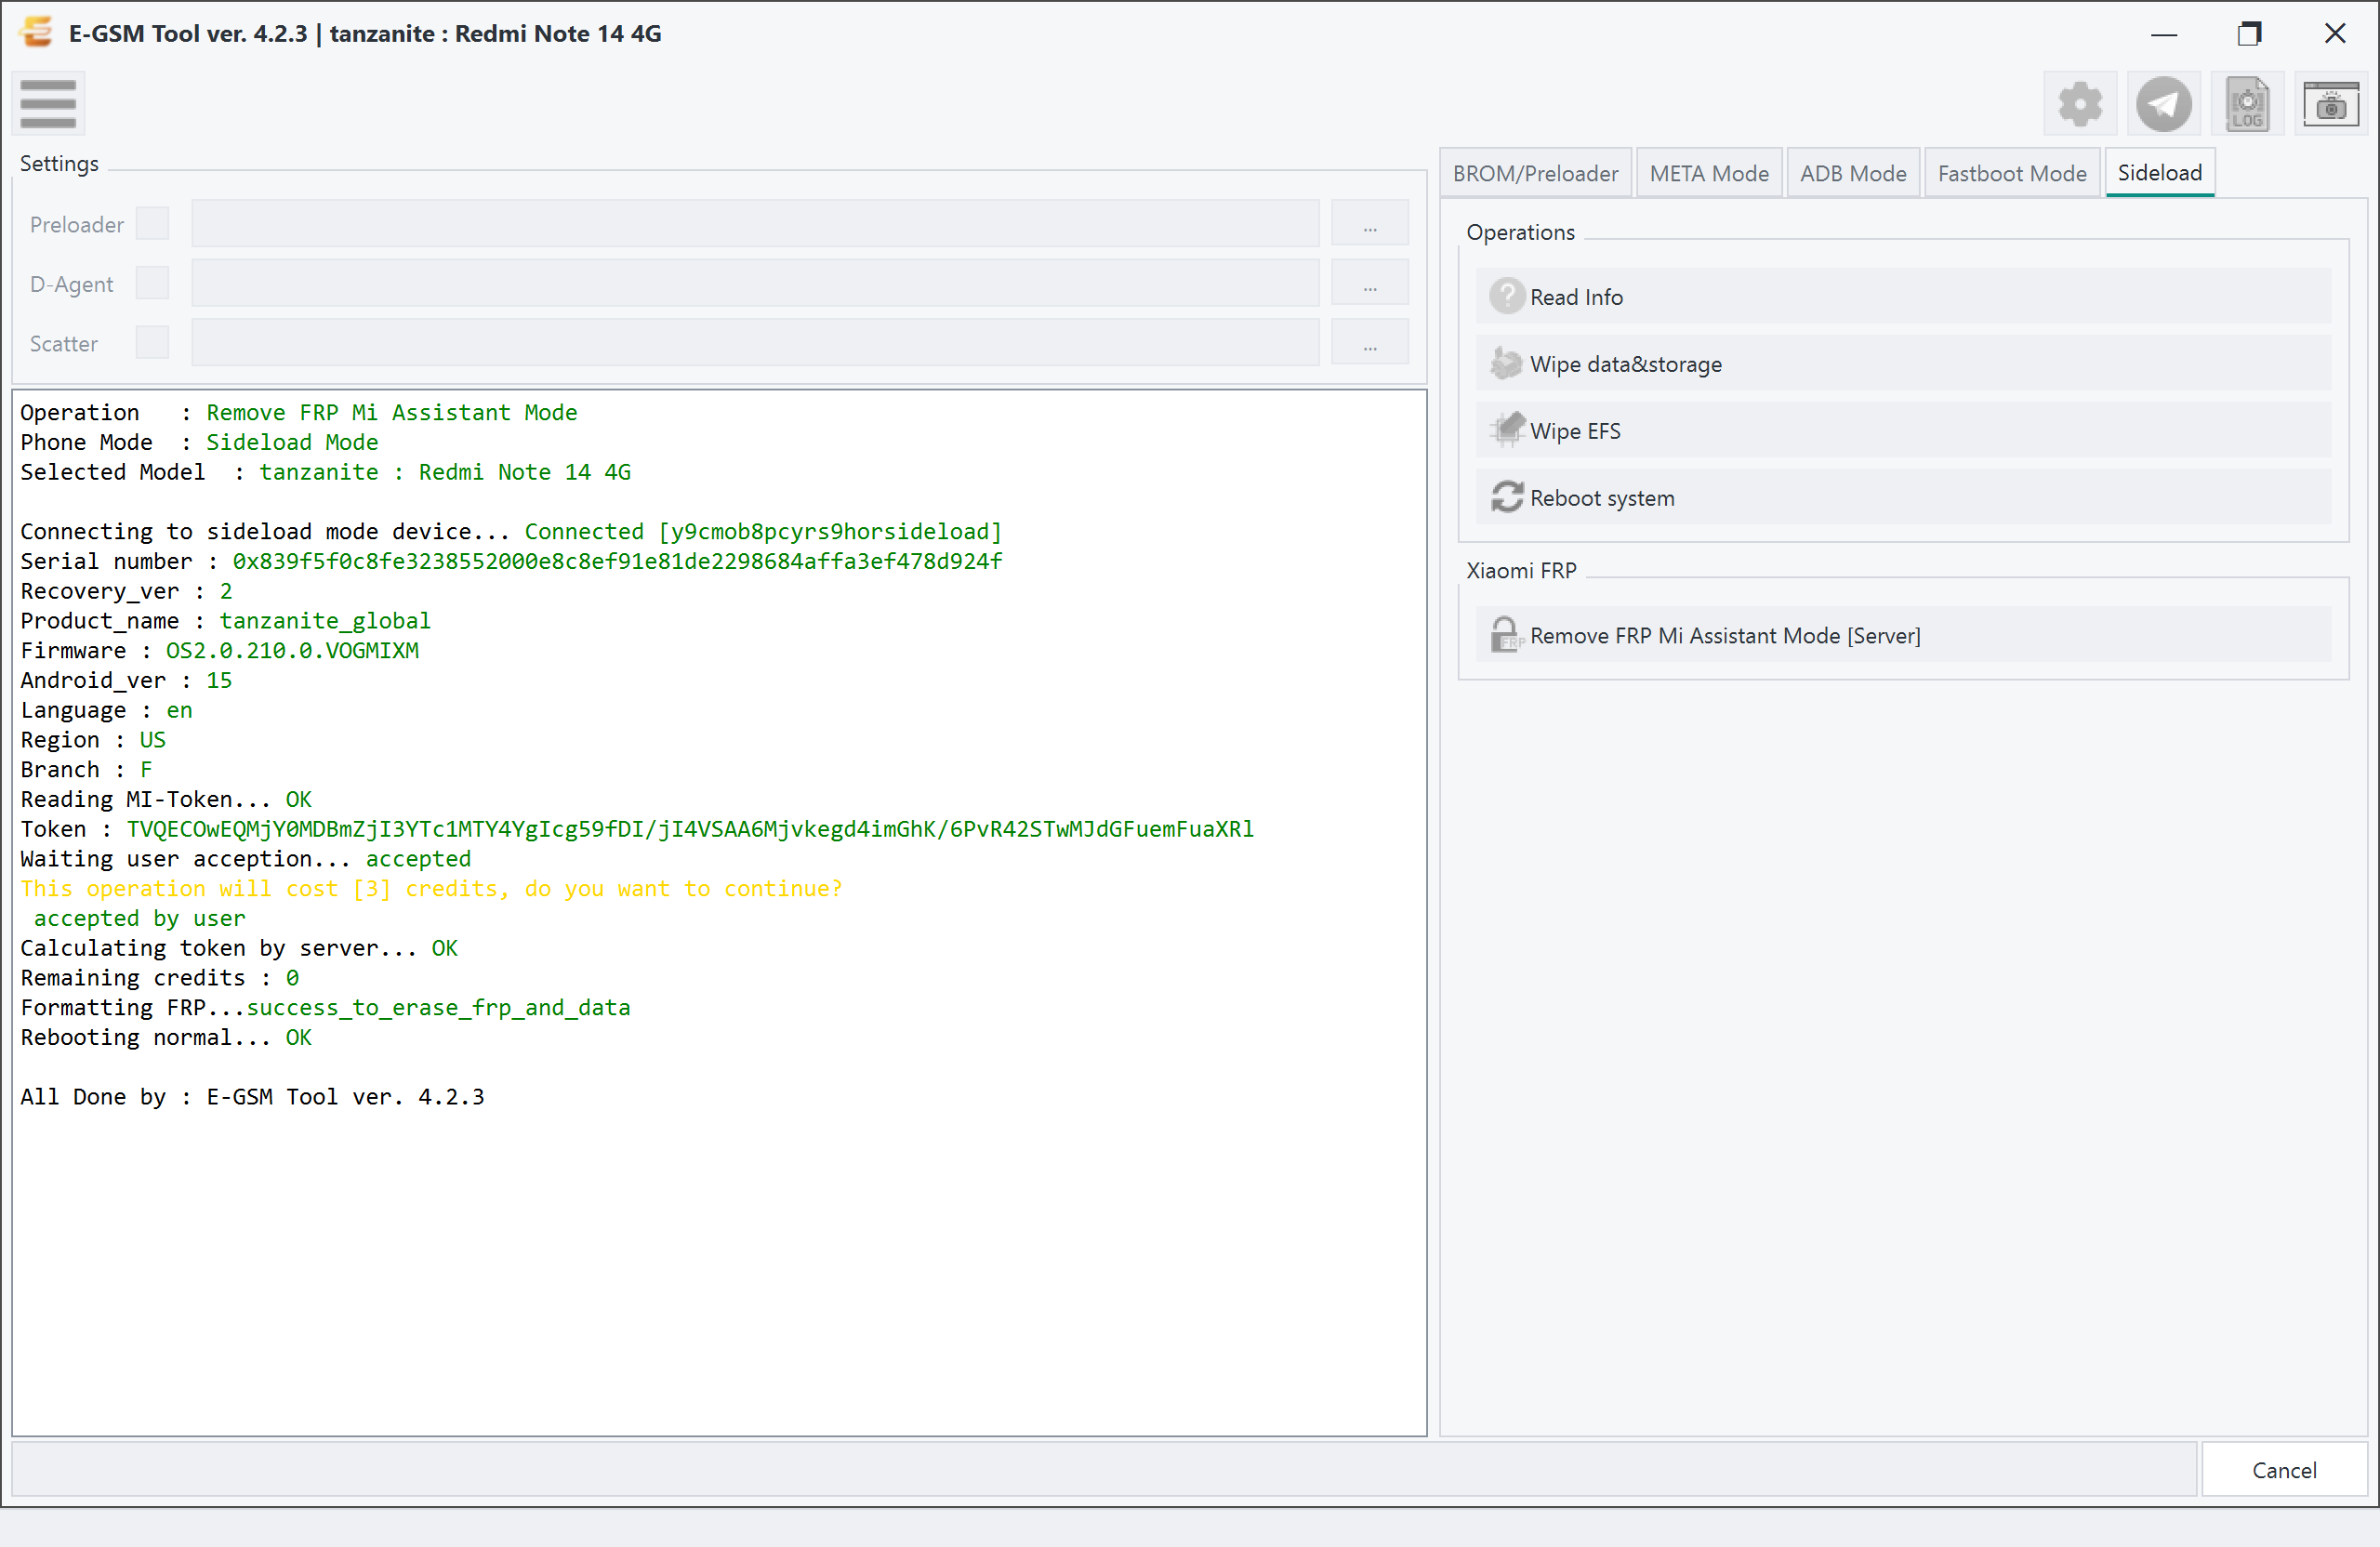Close the E-GSM Tool window
The width and height of the screenshot is (2380, 1547).
pos(2334,33)
